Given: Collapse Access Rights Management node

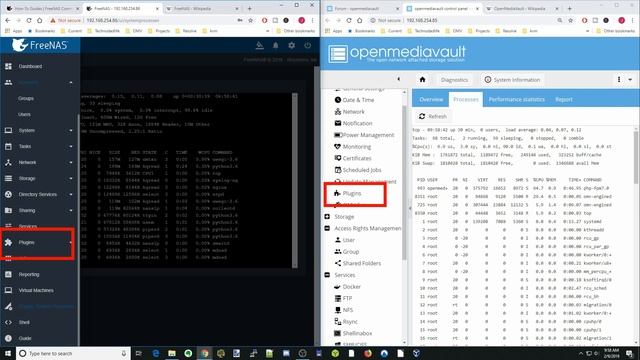Looking at the screenshot, I should click(x=327, y=229).
